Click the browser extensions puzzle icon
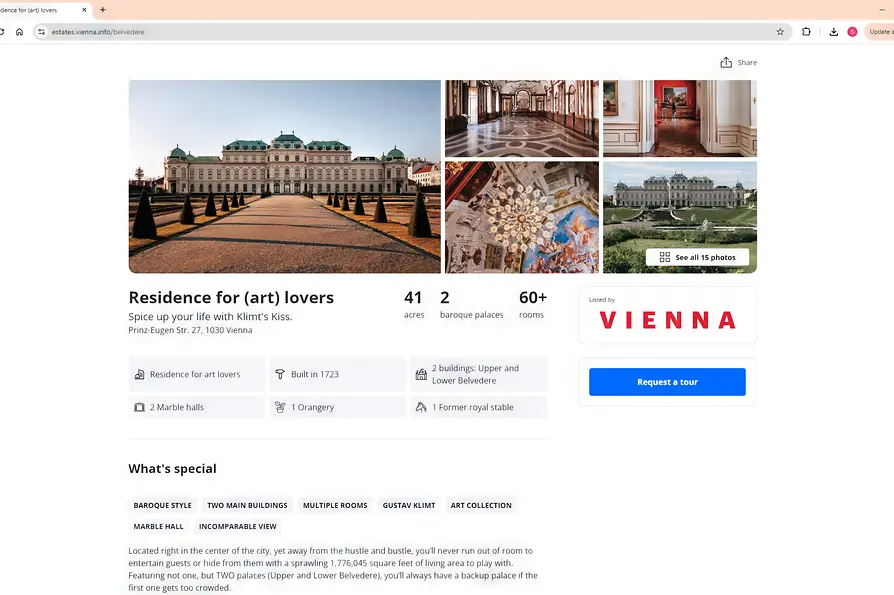The height and width of the screenshot is (595, 894). click(806, 31)
